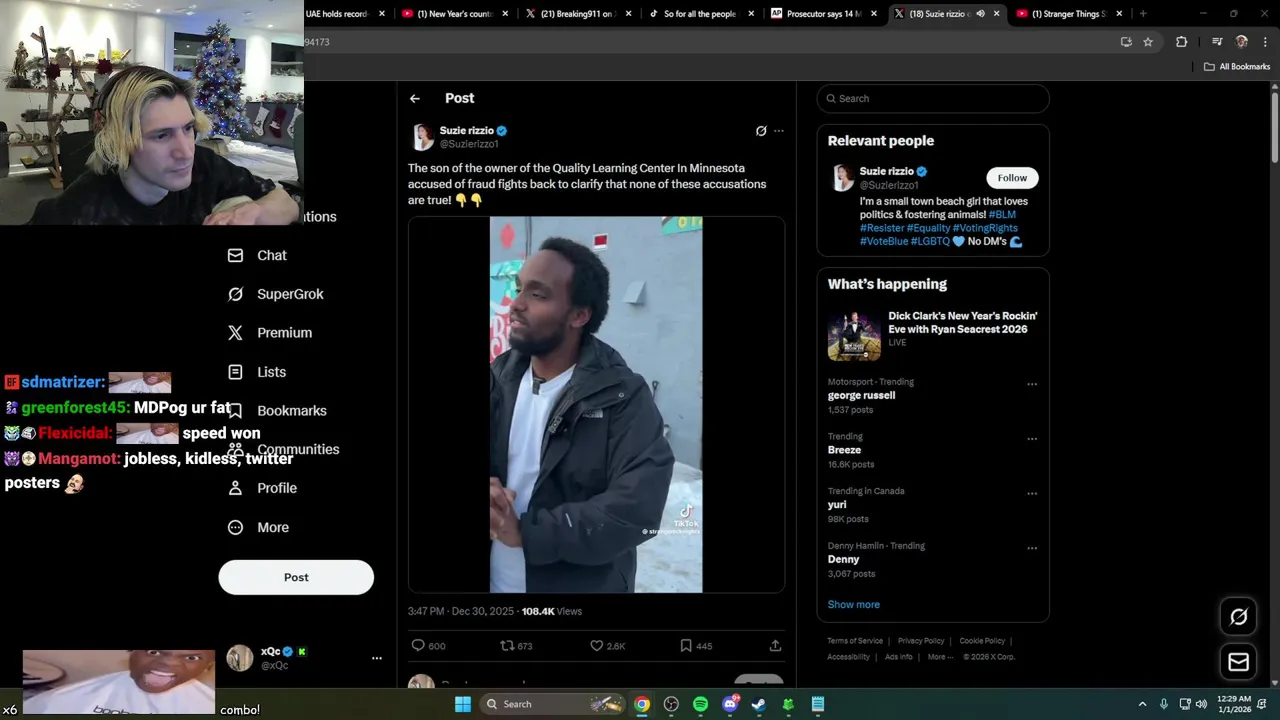This screenshot has height=720, width=1280.
Task: Click the reply icon with 600 replies
Action: tap(419, 646)
